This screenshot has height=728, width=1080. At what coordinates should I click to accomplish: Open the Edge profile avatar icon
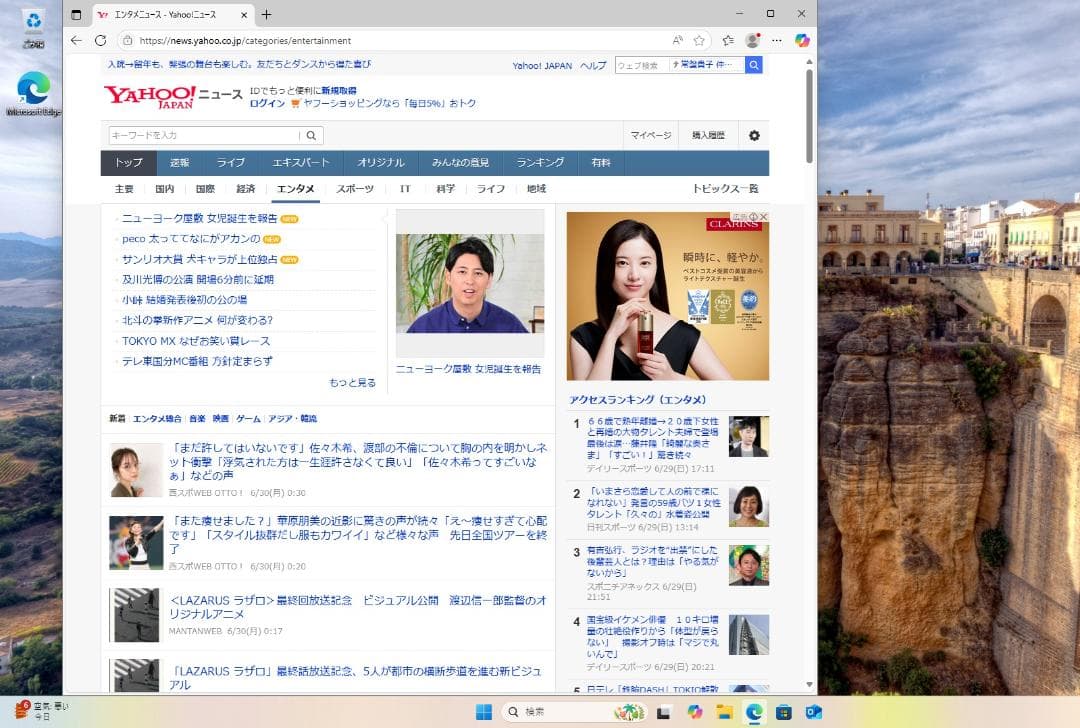point(752,40)
